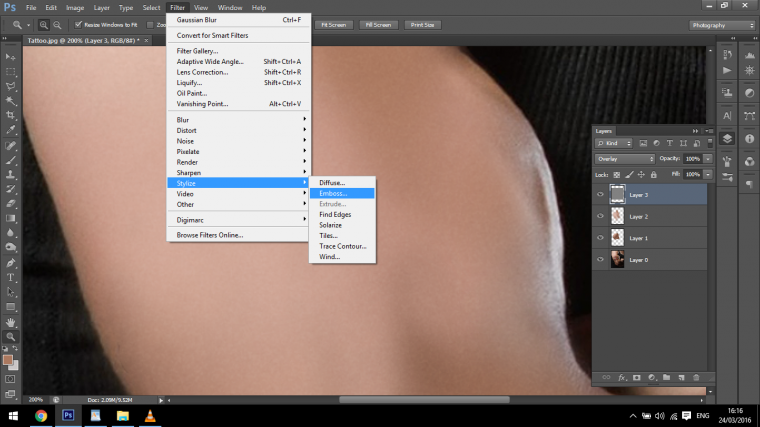Open Chrome from the taskbar
Screen dimensions: 760x427
pos(41,415)
